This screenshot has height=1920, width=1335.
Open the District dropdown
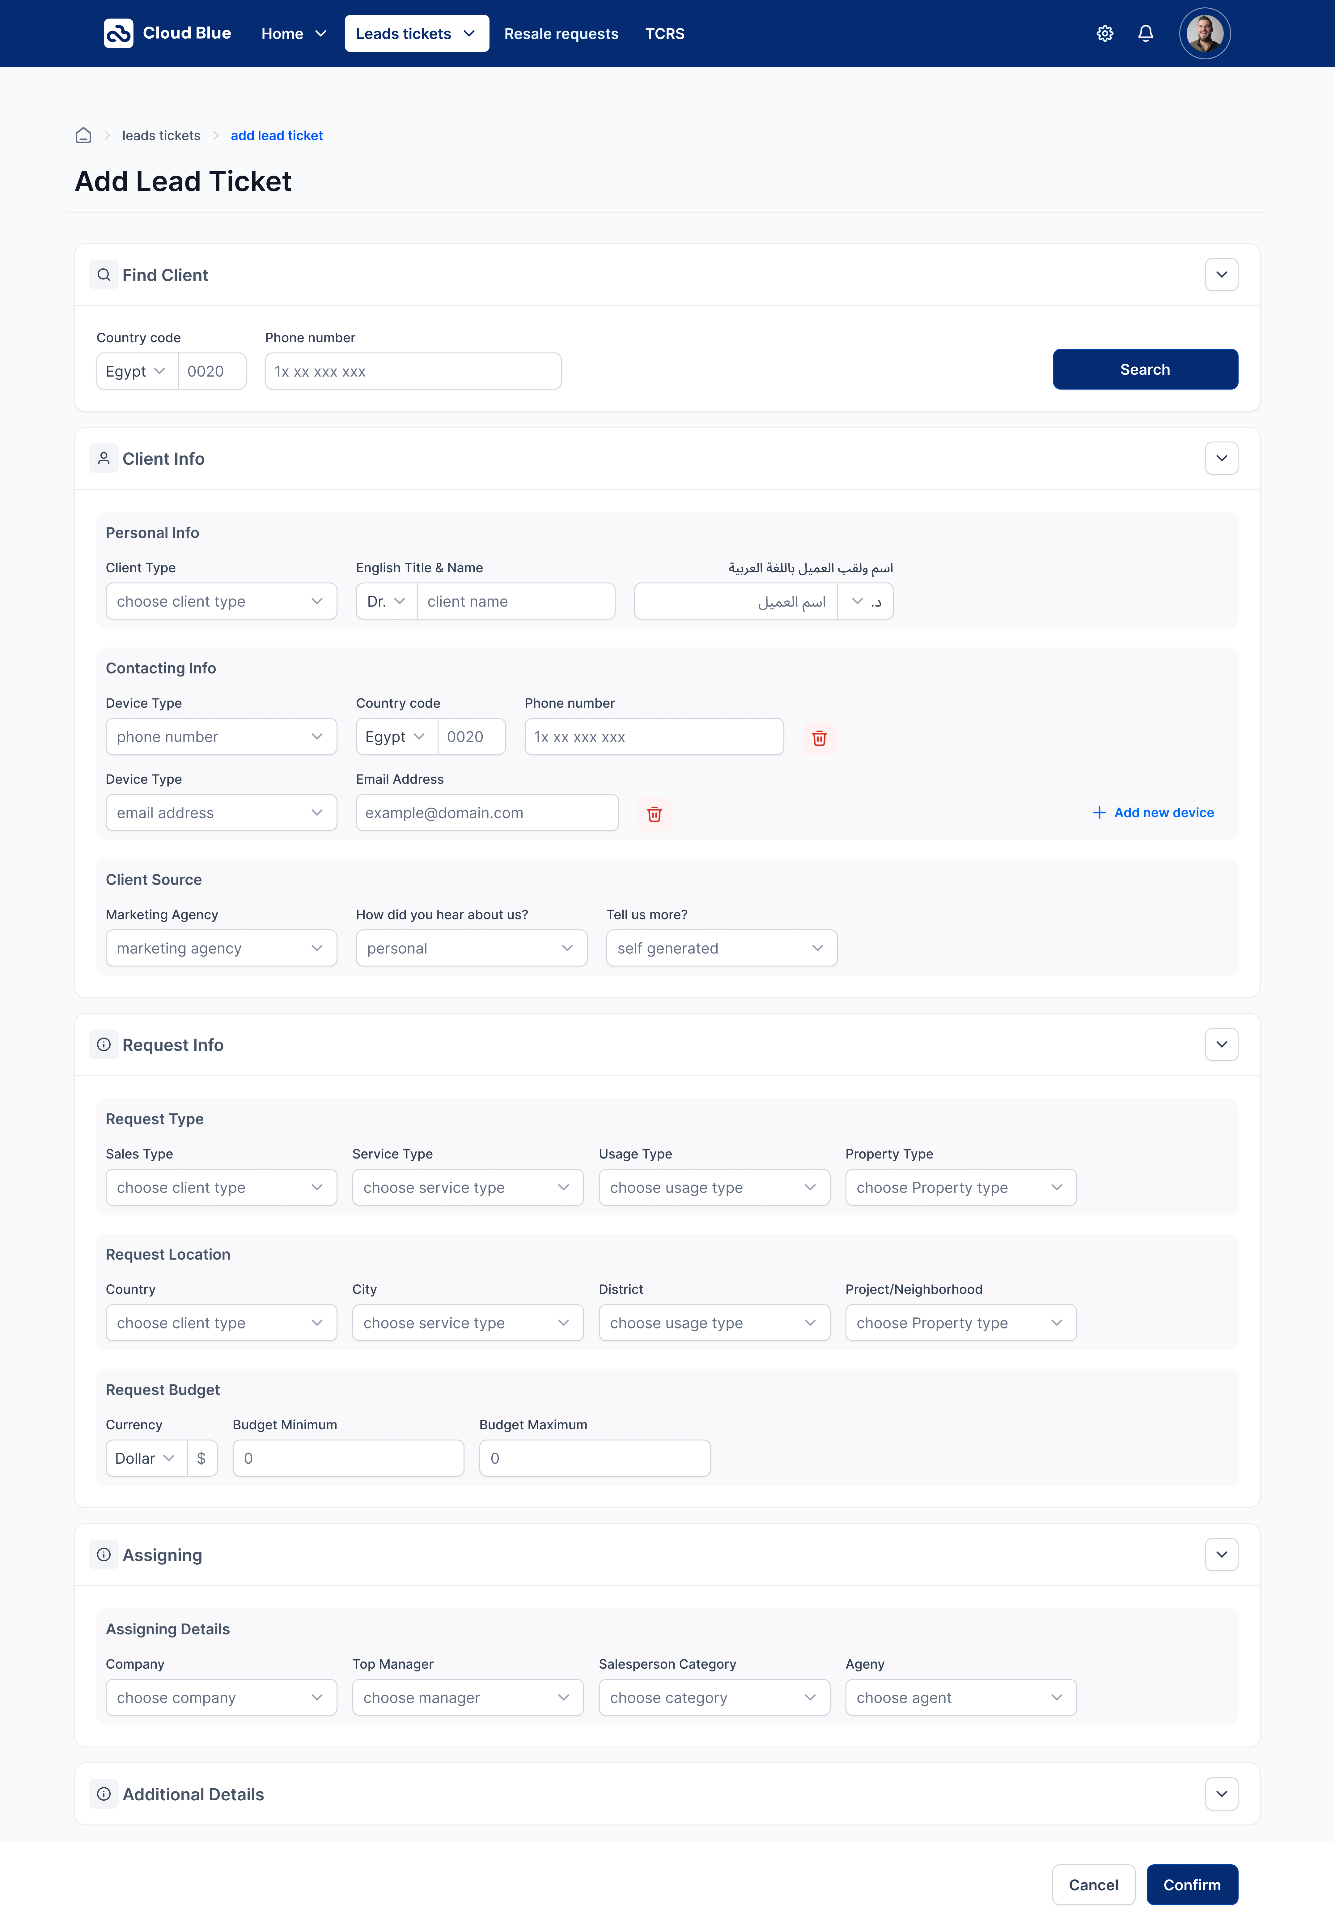pyautogui.click(x=714, y=1323)
